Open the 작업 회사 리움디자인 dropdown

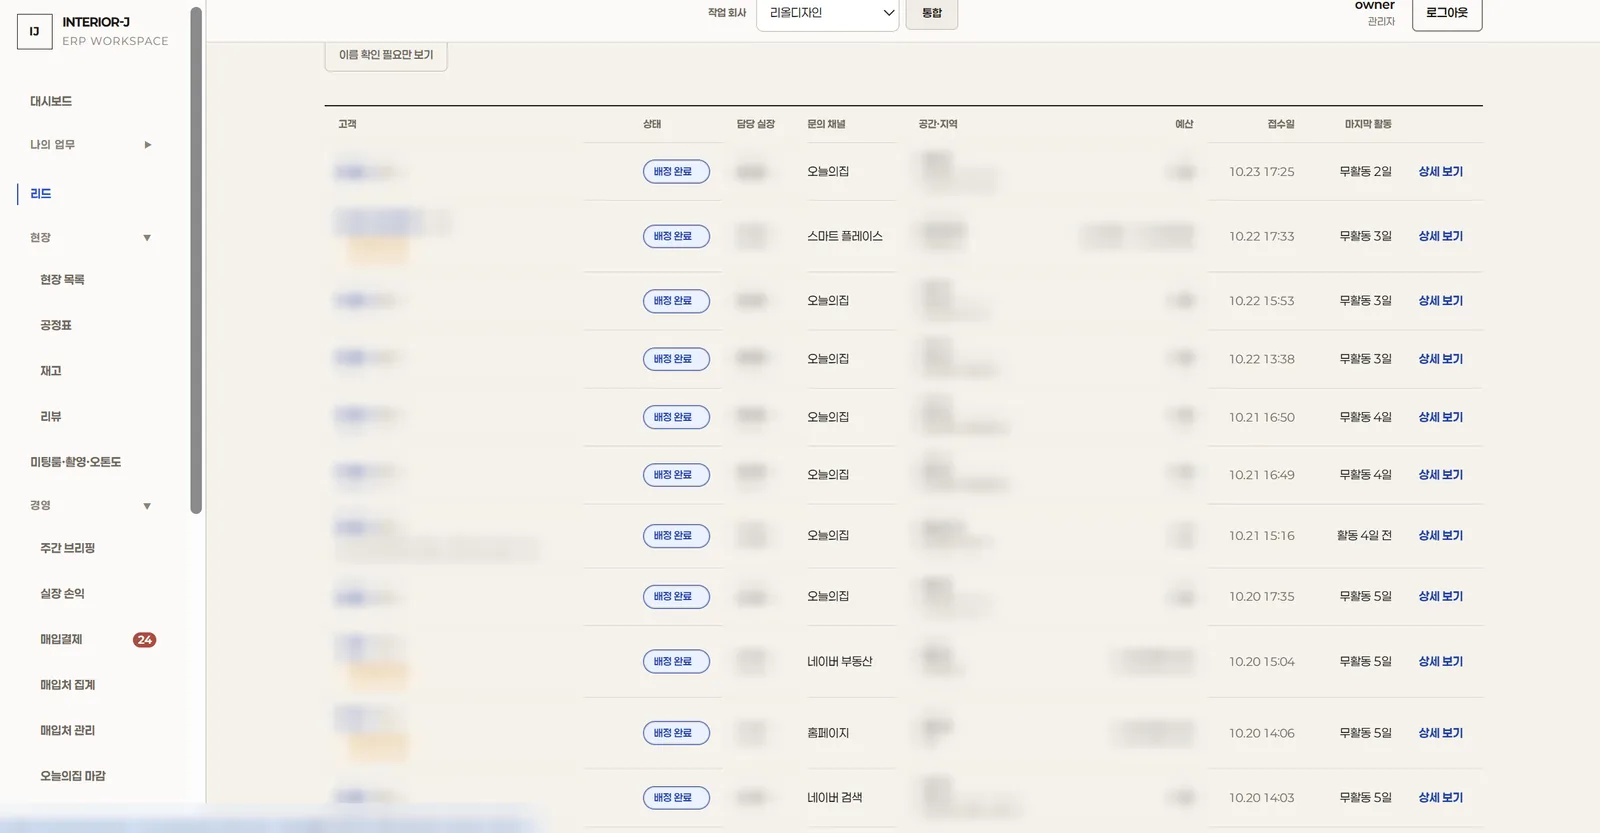(828, 13)
